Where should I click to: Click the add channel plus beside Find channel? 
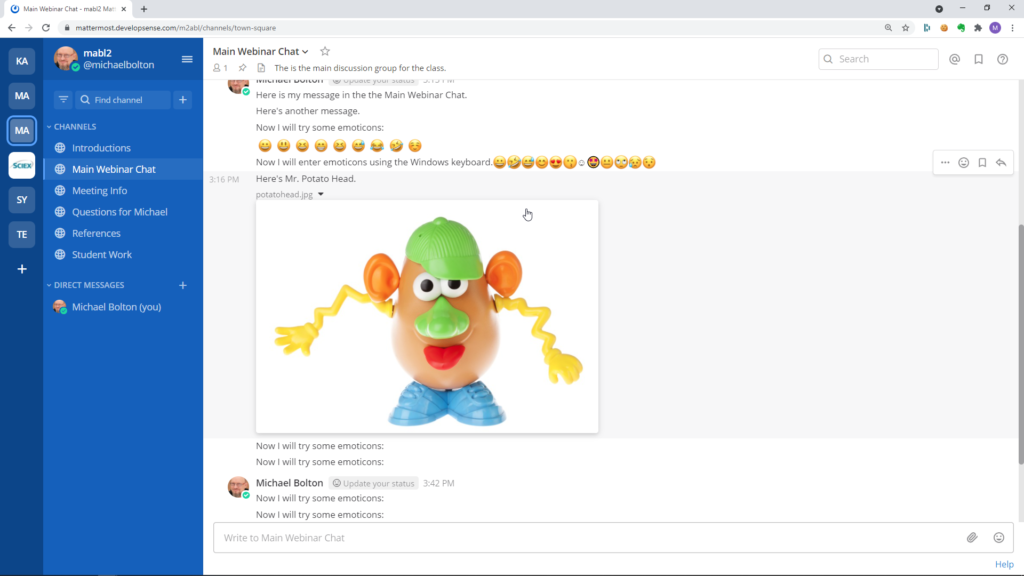point(183,100)
